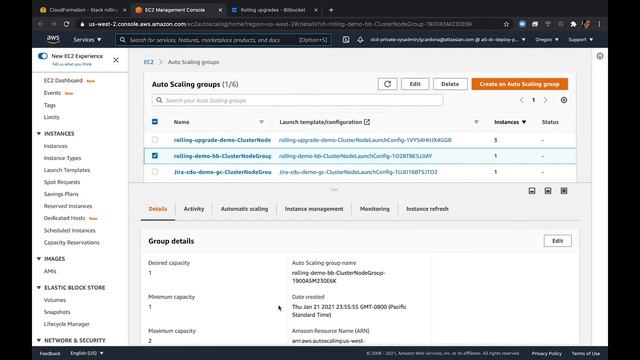
Task: Open the English (US) language dropdown
Action: point(87,353)
